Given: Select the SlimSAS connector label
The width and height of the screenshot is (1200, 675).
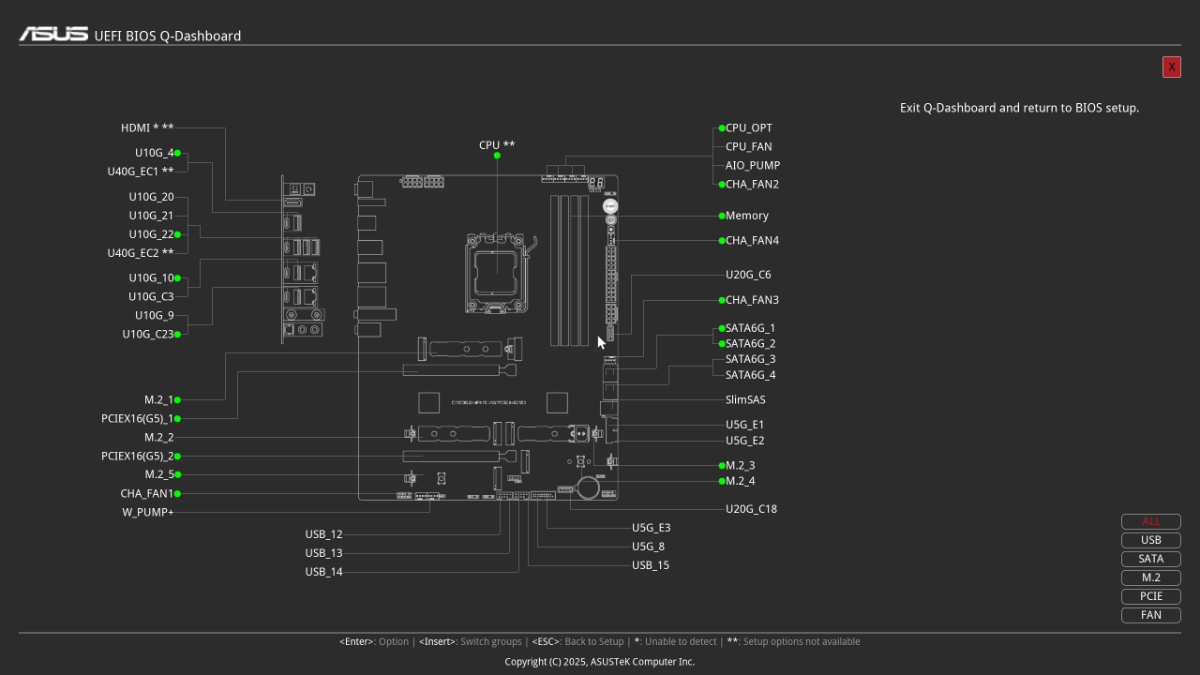Looking at the screenshot, I should pyautogui.click(x=745, y=400).
